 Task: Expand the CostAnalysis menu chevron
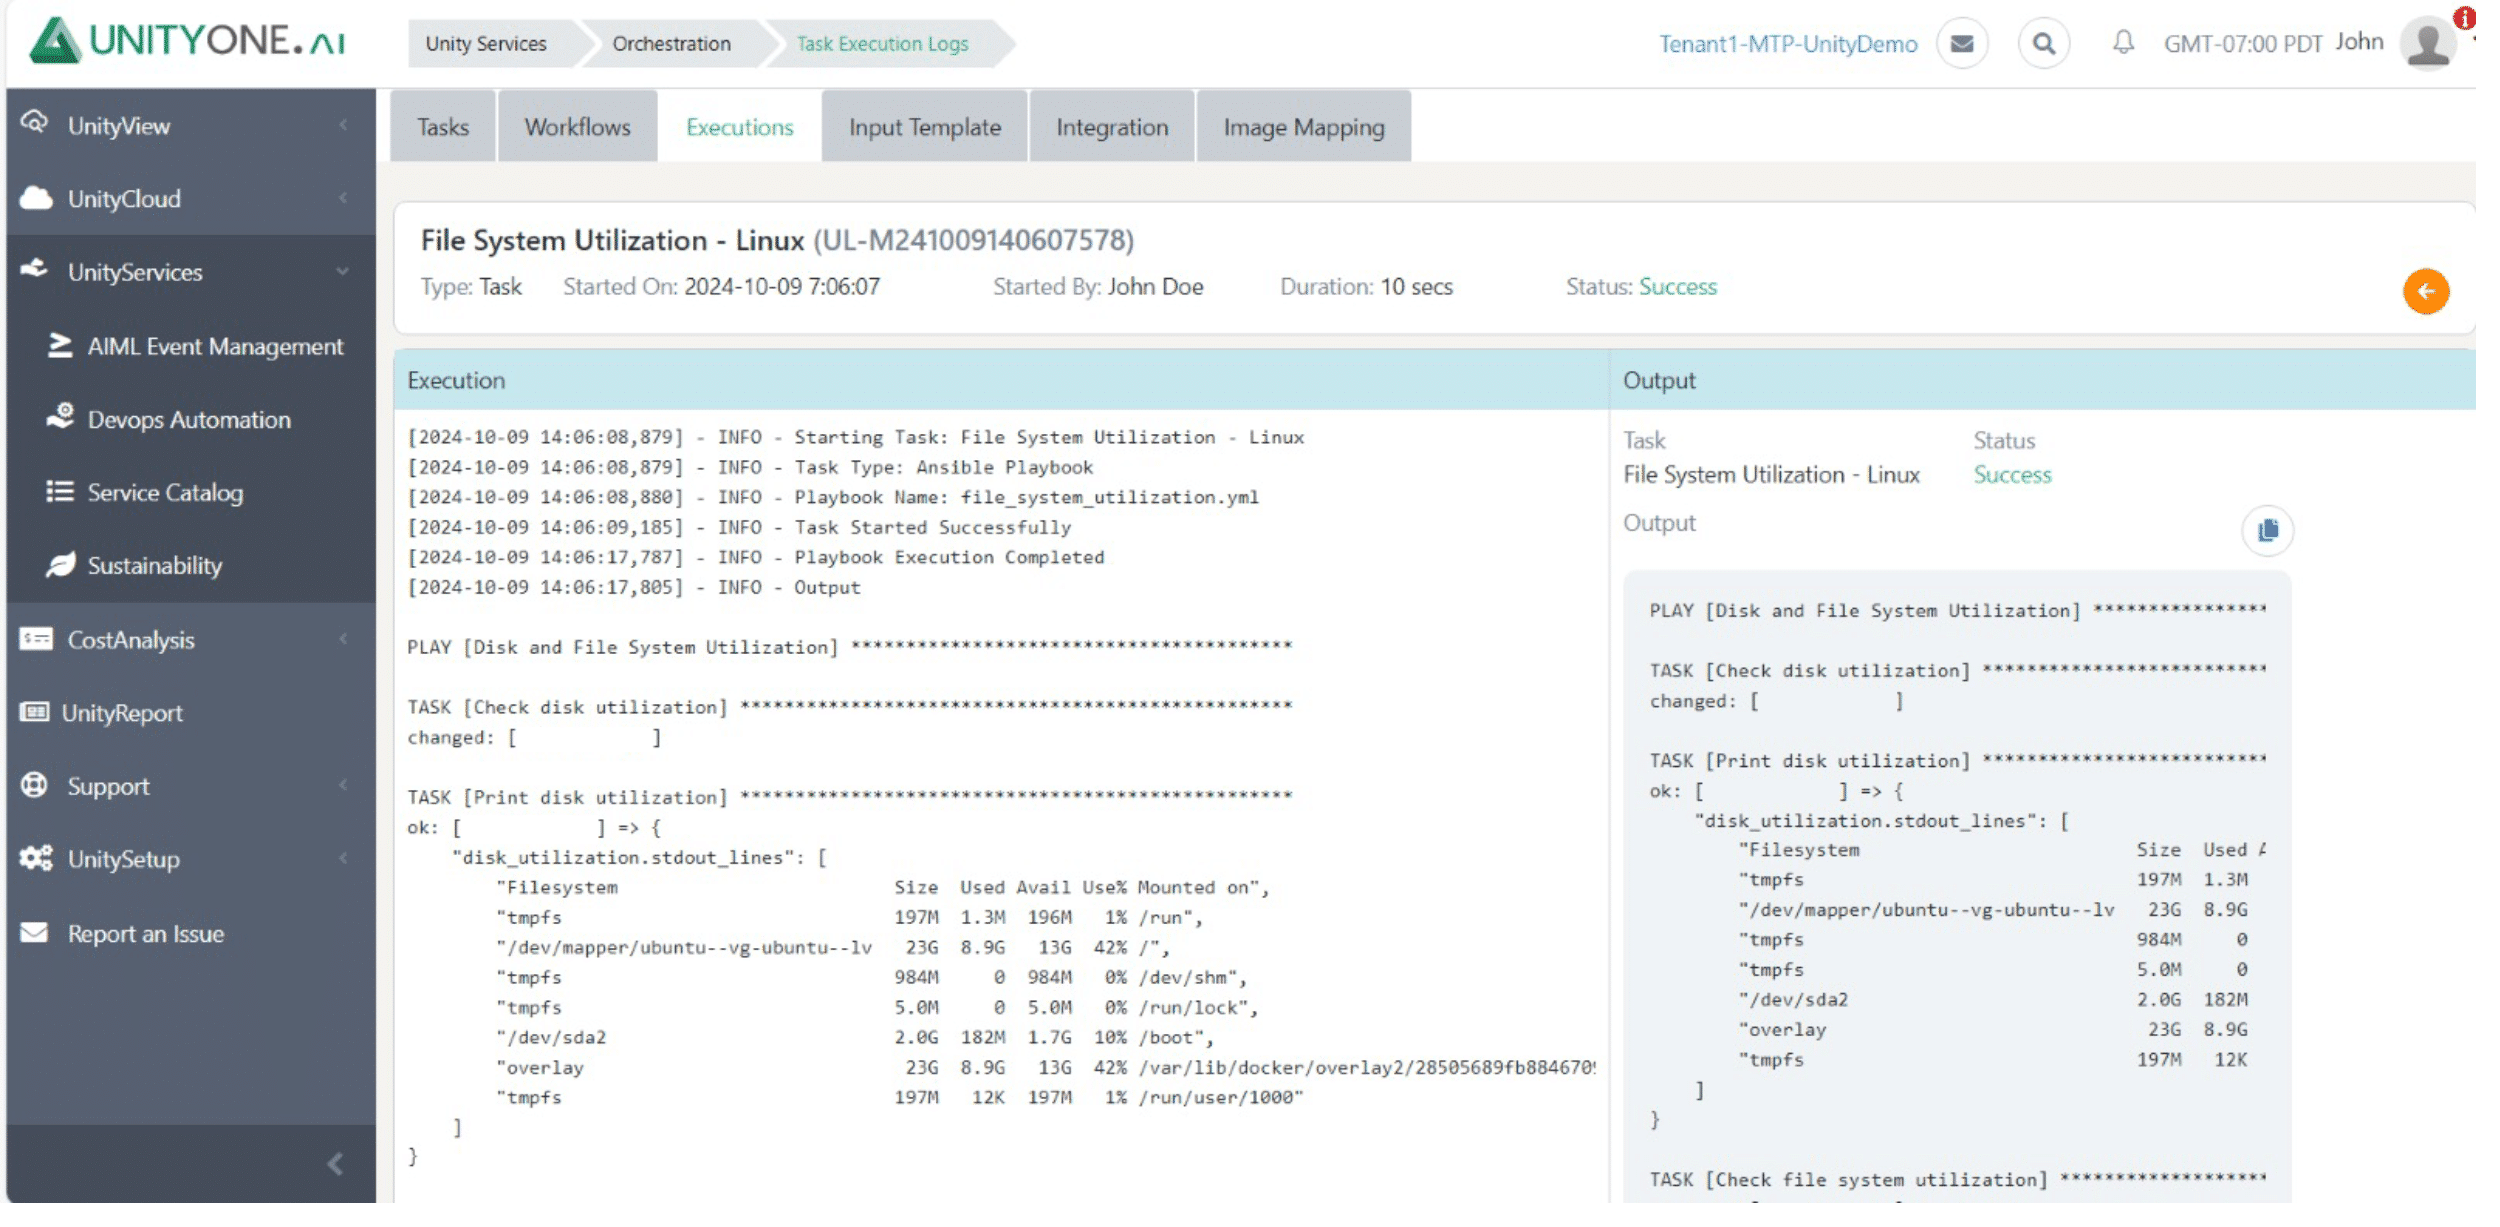(x=343, y=639)
